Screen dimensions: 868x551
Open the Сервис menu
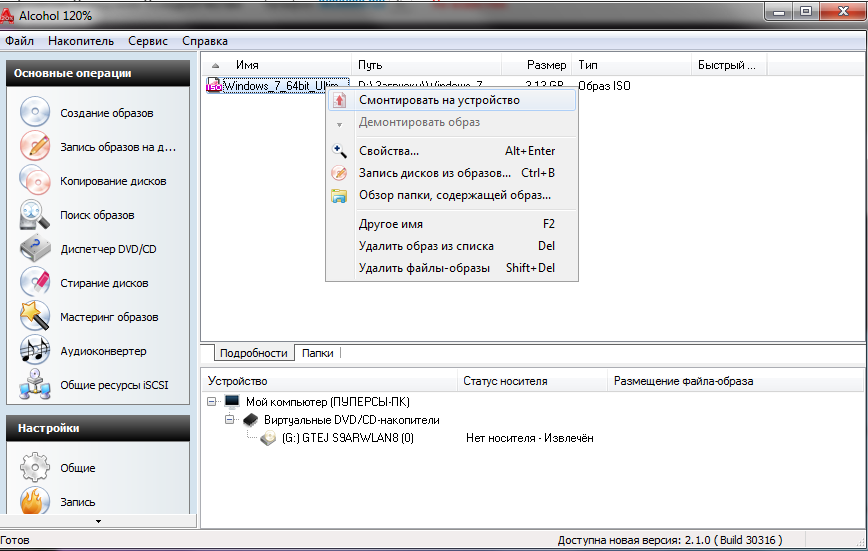click(x=148, y=41)
